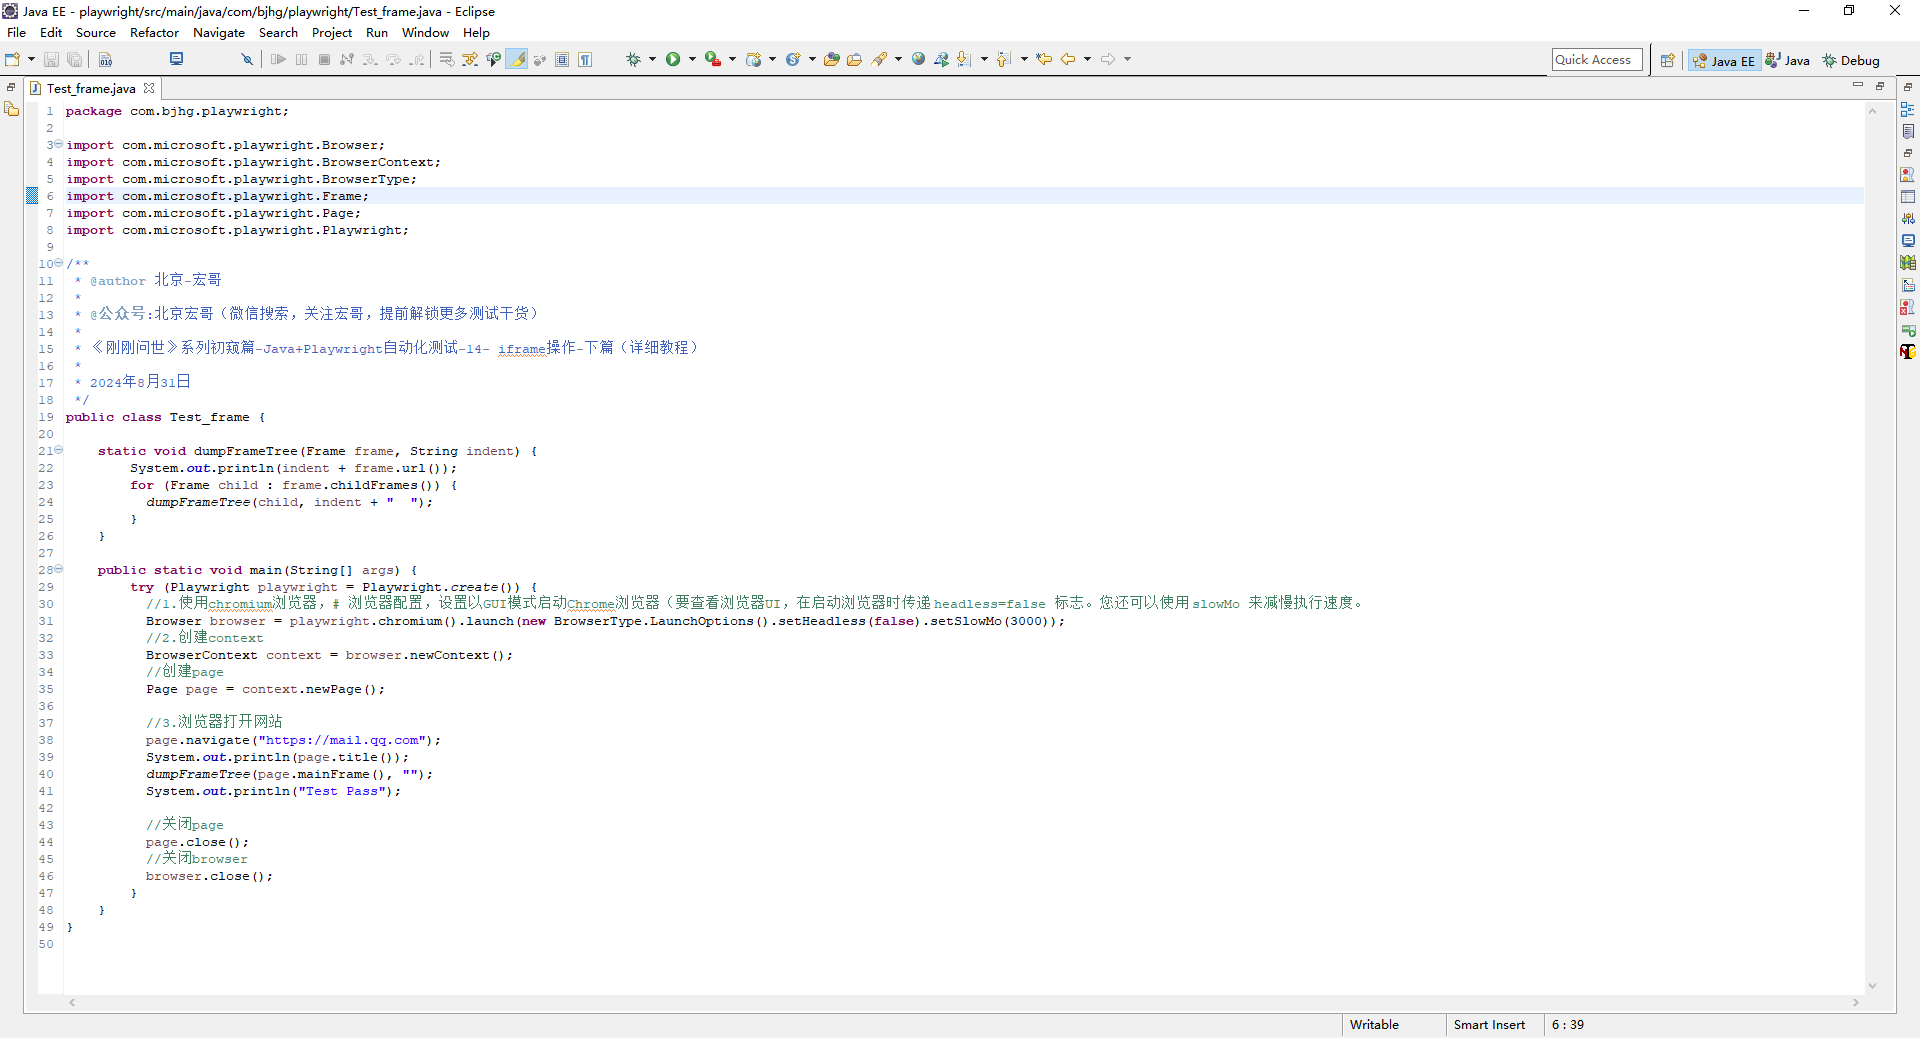Click the Save All icon
This screenshot has width=1920, height=1038.
[x=74, y=60]
